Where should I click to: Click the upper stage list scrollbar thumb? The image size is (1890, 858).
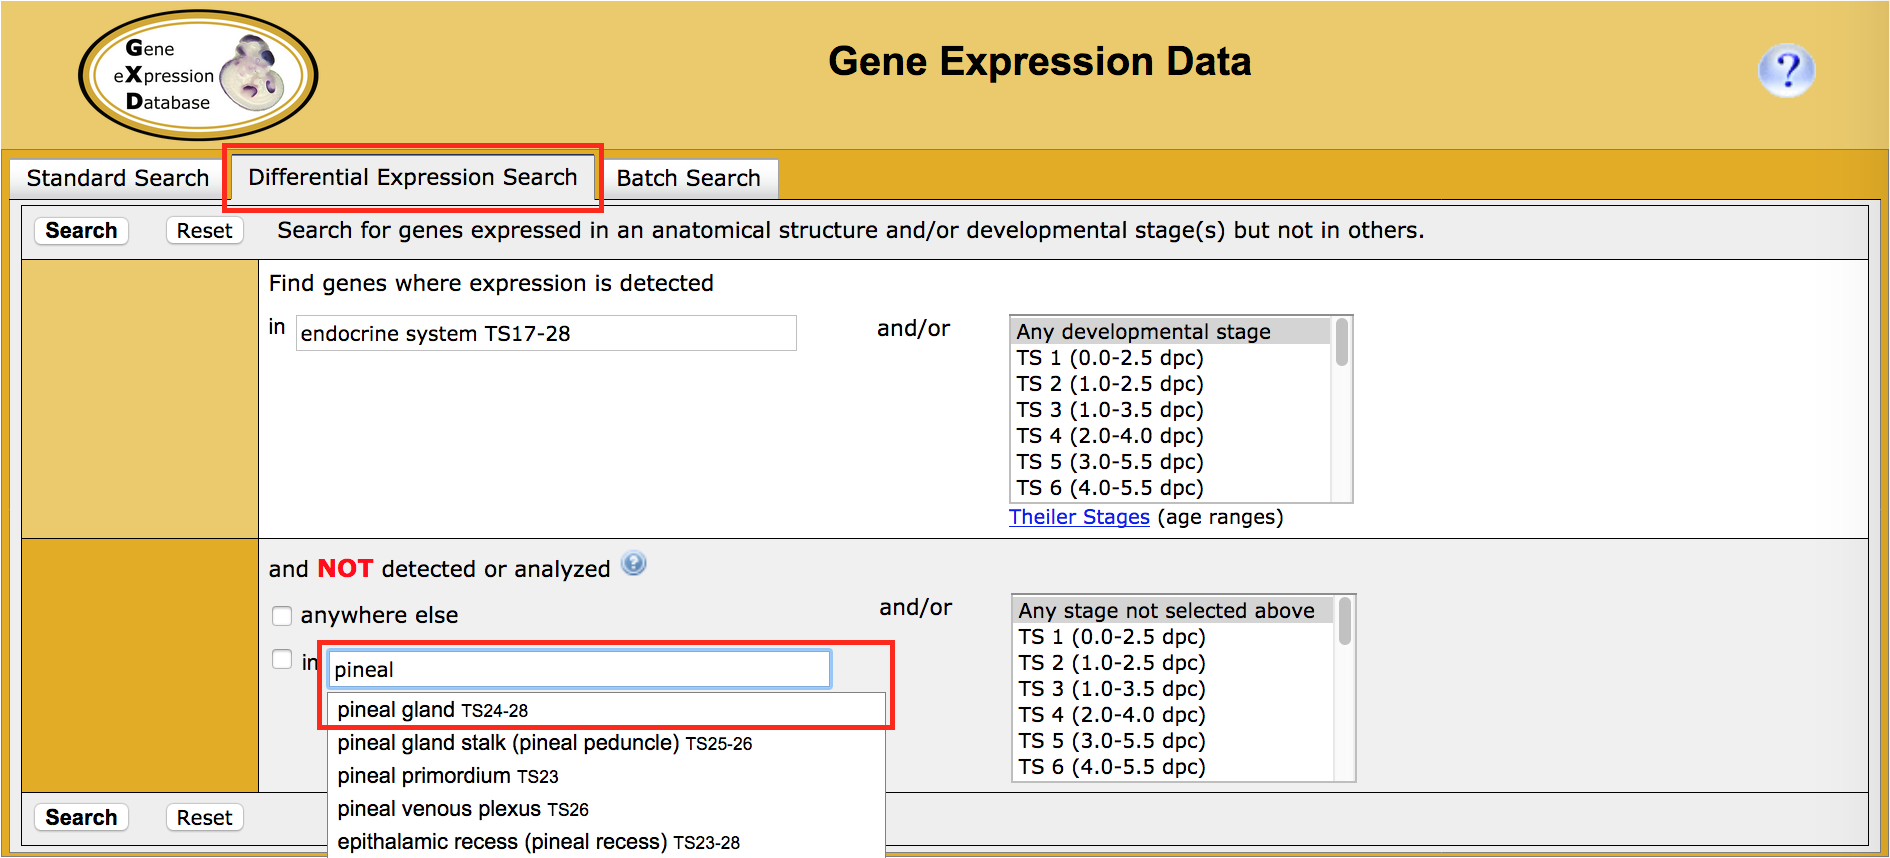tap(1342, 342)
